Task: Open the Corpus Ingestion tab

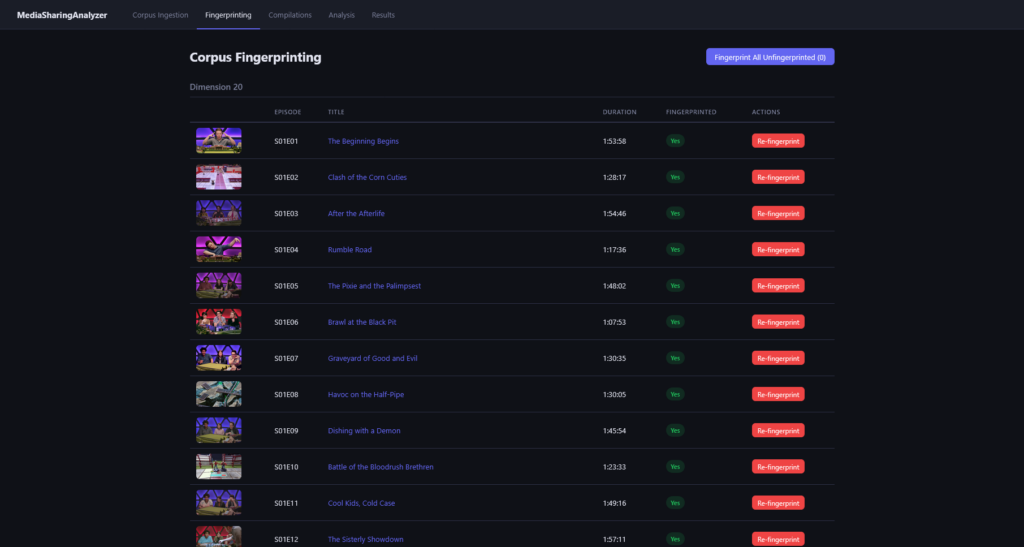Action: [x=160, y=15]
